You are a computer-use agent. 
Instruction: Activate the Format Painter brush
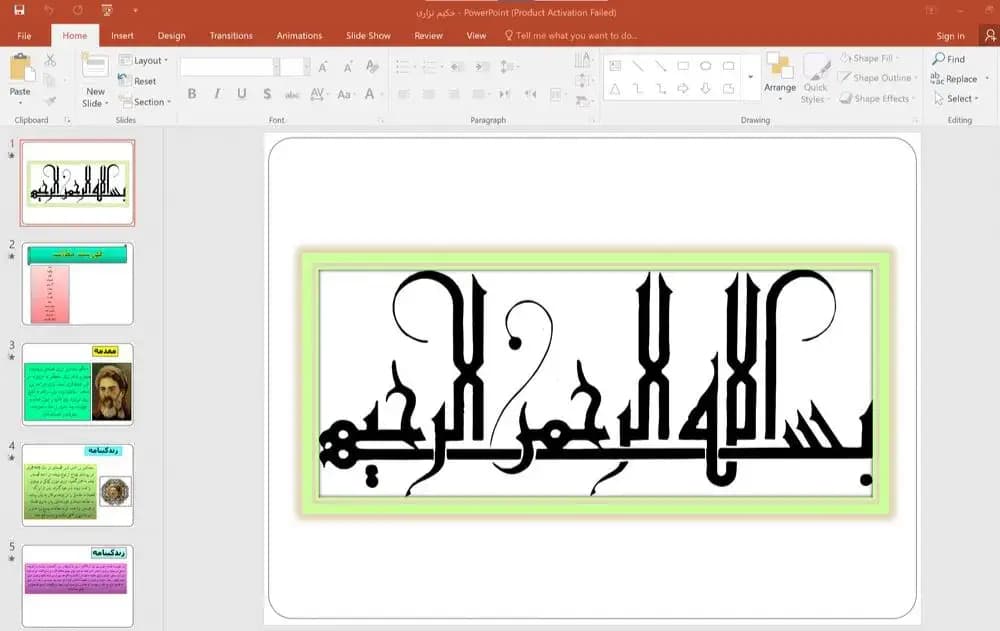tap(50, 100)
